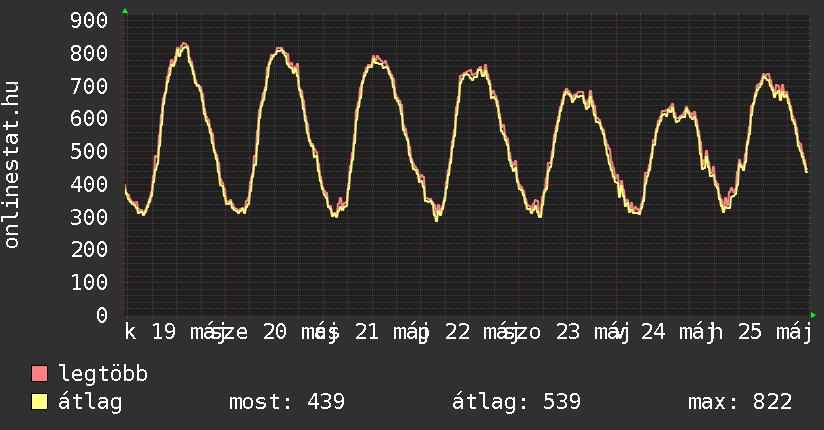The image size is (824, 430).
Task: Click the '22 máj' x-axis date label
Action: pos(482,332)
